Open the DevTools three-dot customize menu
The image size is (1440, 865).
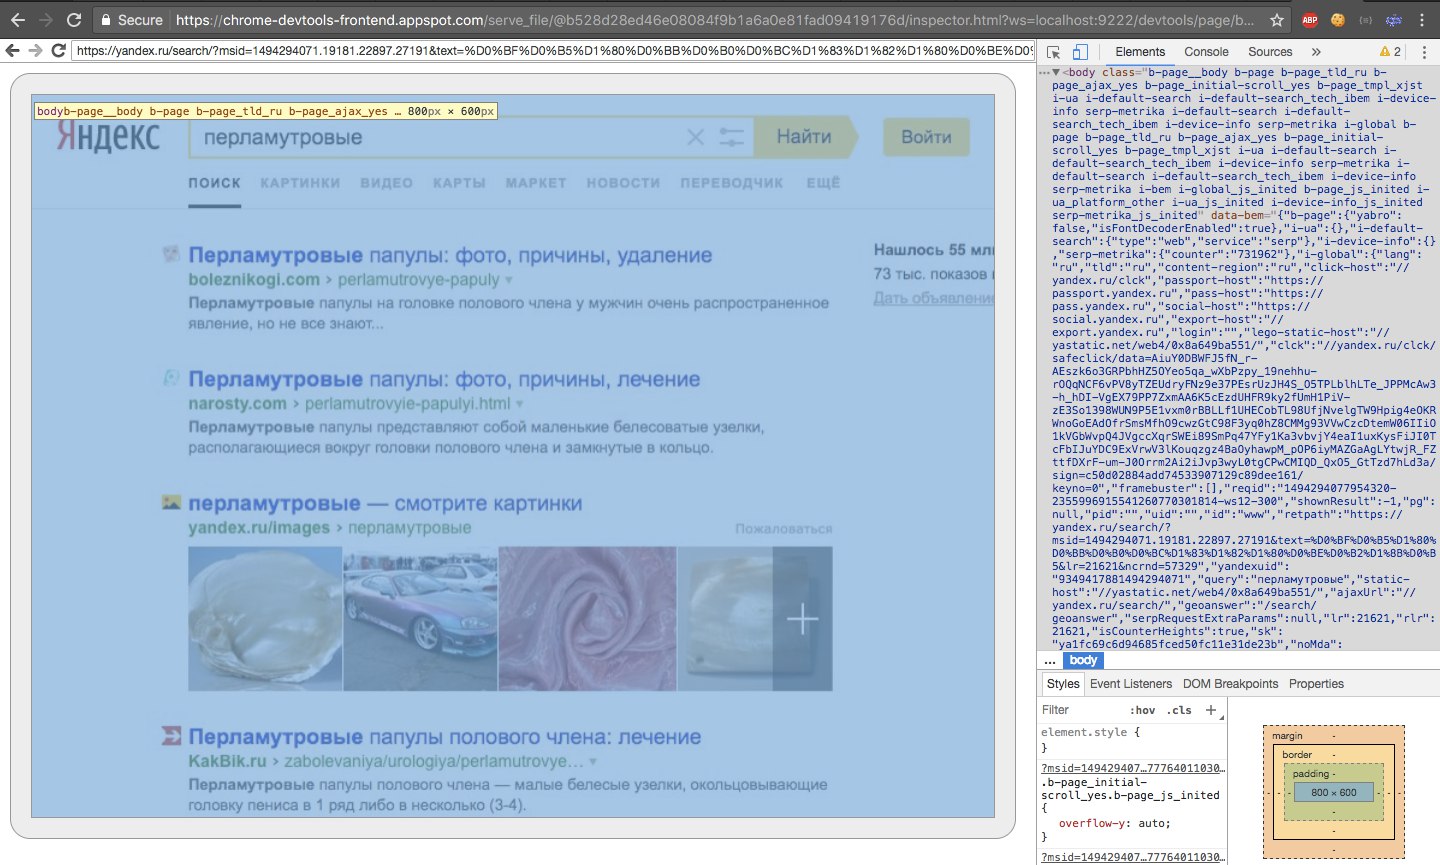pos(1424,51)
